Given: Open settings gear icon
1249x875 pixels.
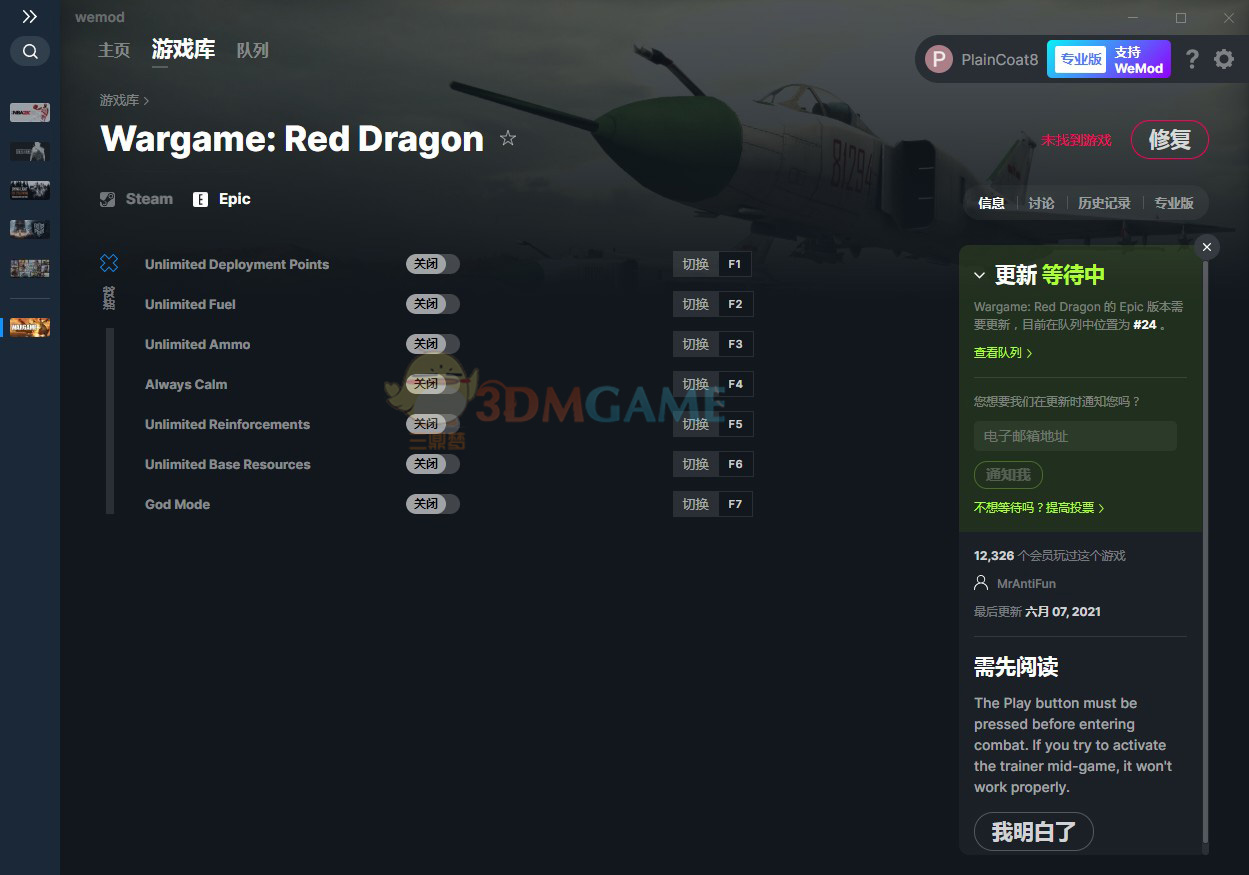Looking at the screenshot, I should [1224, 59].
